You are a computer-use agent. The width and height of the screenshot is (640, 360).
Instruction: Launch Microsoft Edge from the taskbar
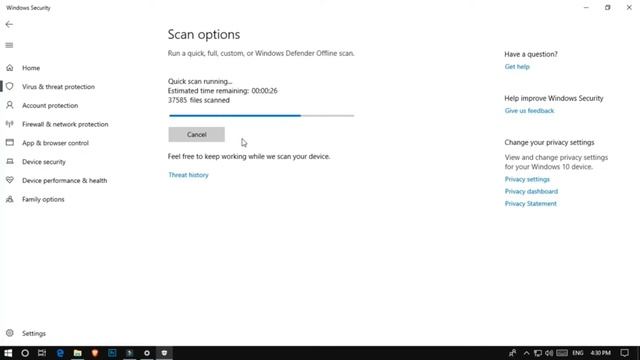tap(60, 353)
